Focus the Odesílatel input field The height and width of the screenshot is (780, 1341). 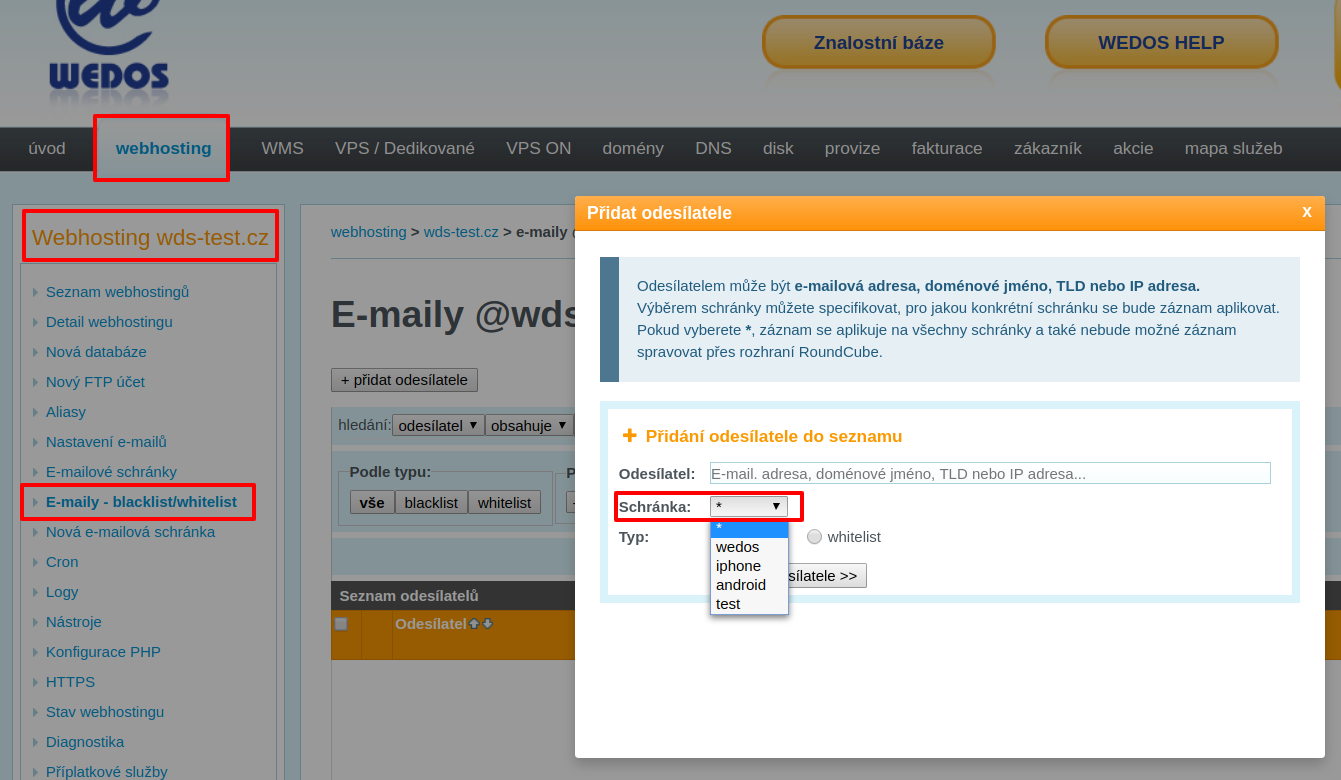coord(989,473)
